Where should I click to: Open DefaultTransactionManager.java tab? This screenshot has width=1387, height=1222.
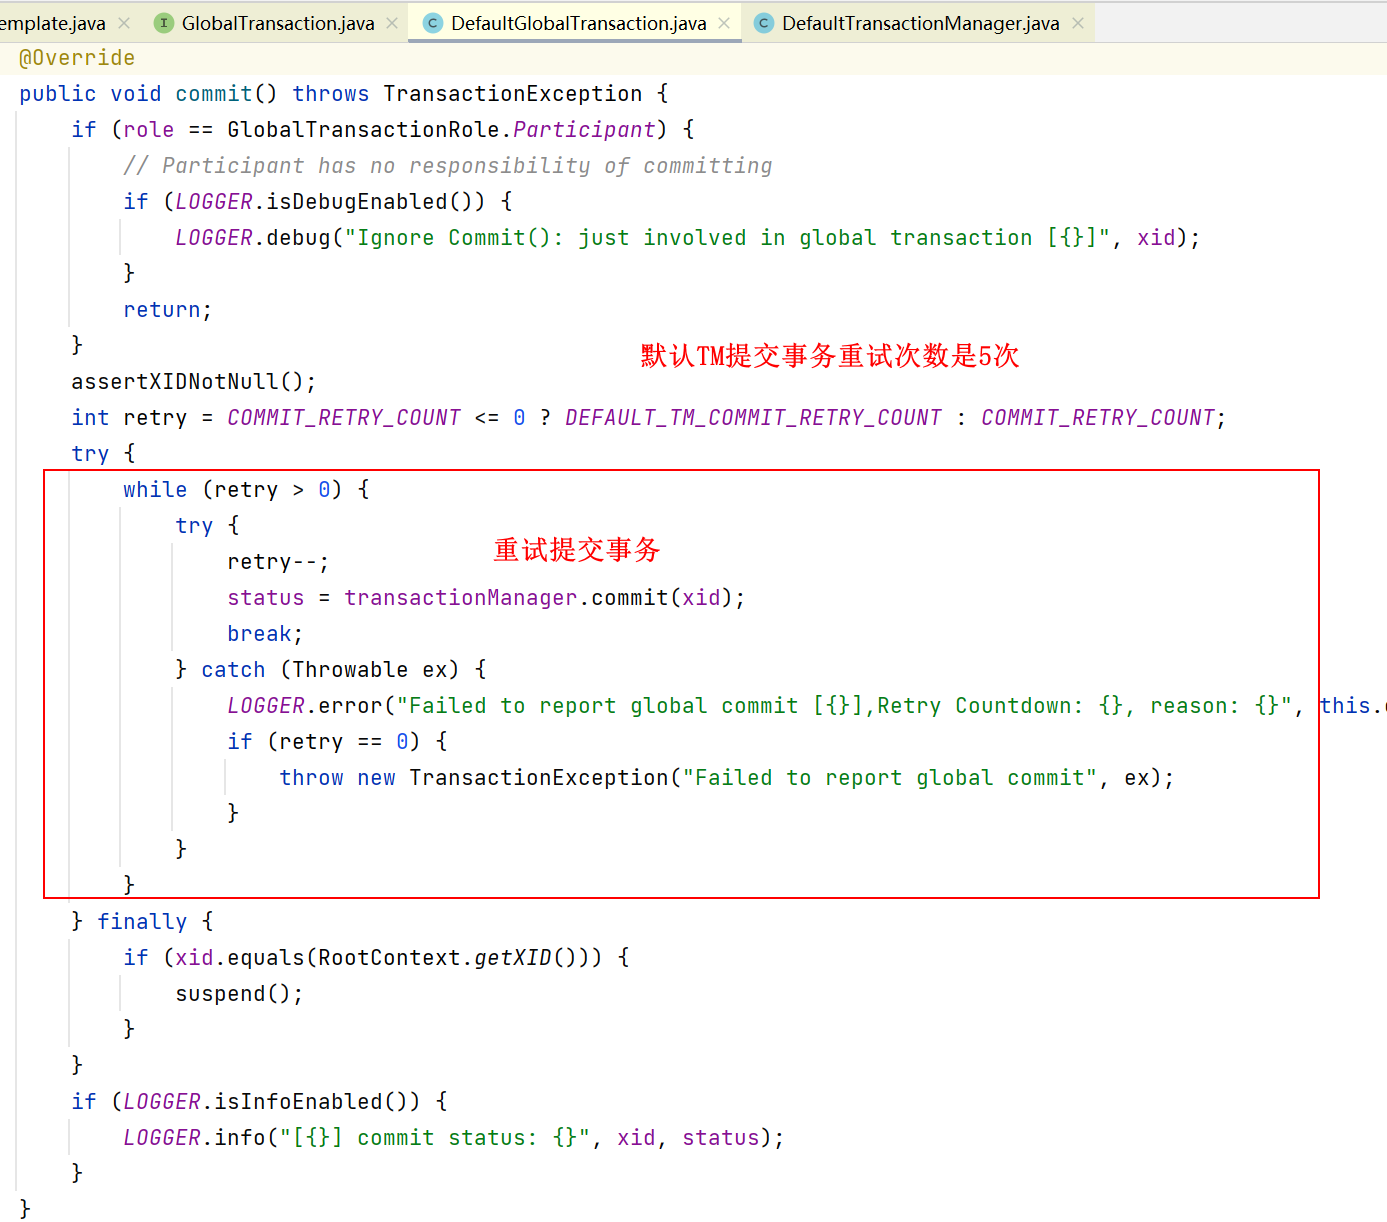[920, 23]
